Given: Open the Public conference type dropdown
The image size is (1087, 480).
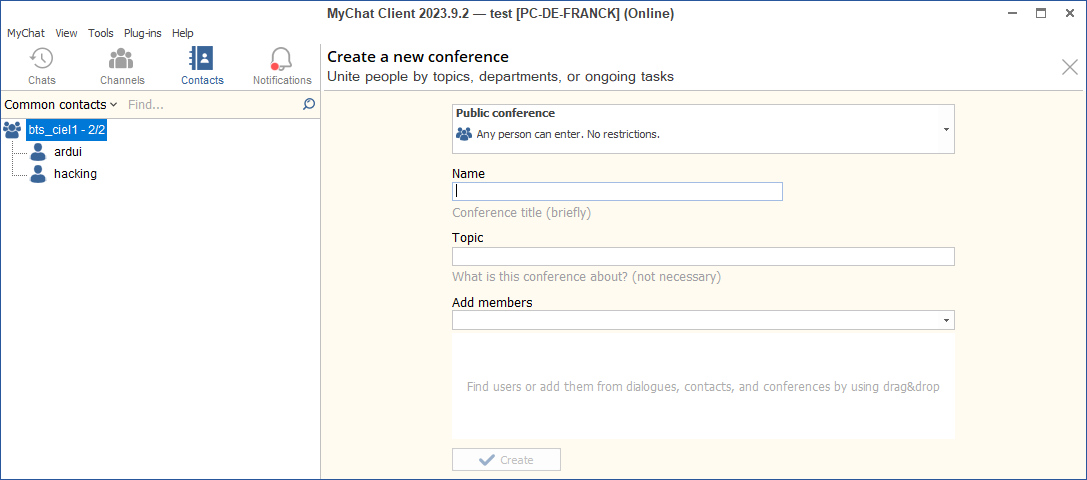Looking at the screenshot, I should tap(945, 130).
